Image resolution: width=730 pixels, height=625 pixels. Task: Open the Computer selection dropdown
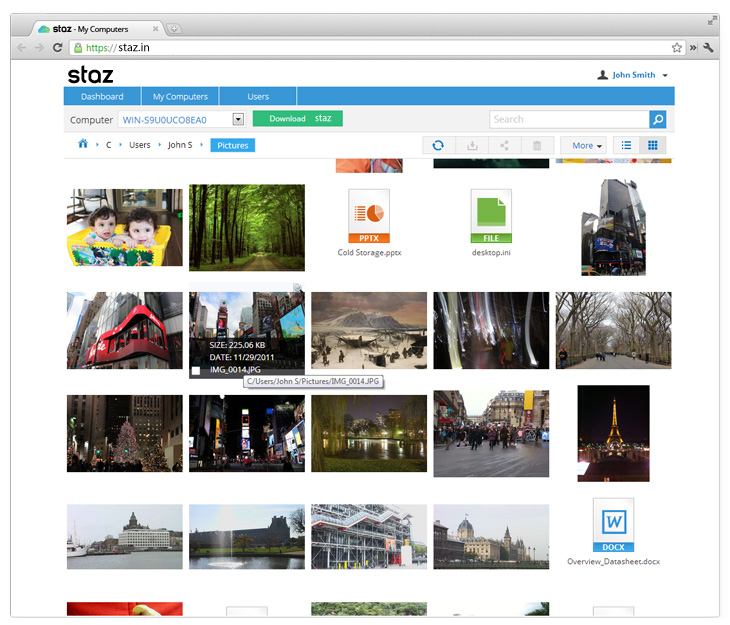click(x=238, y=119)
